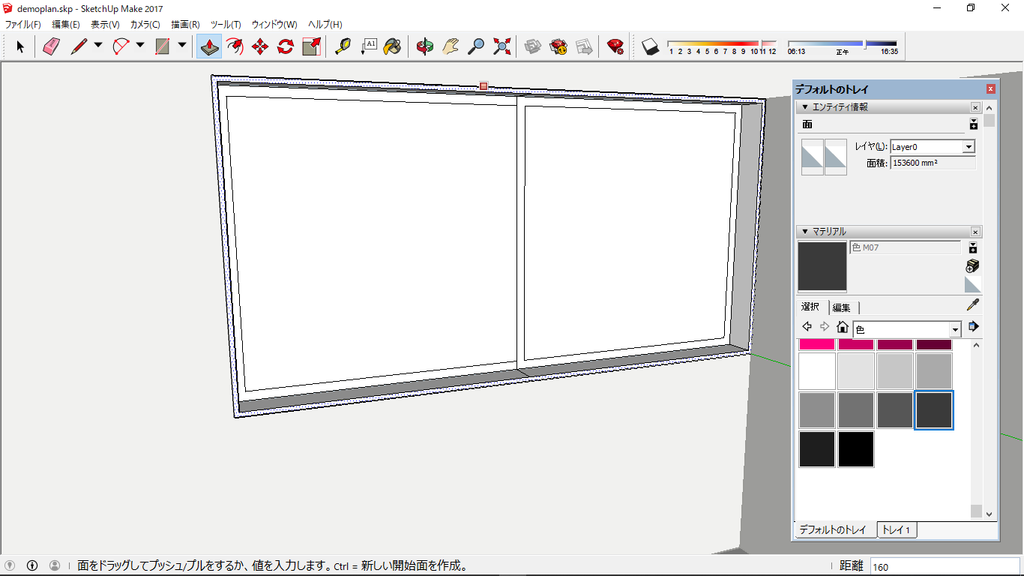Switch to the 編集 materials tab

841,308
